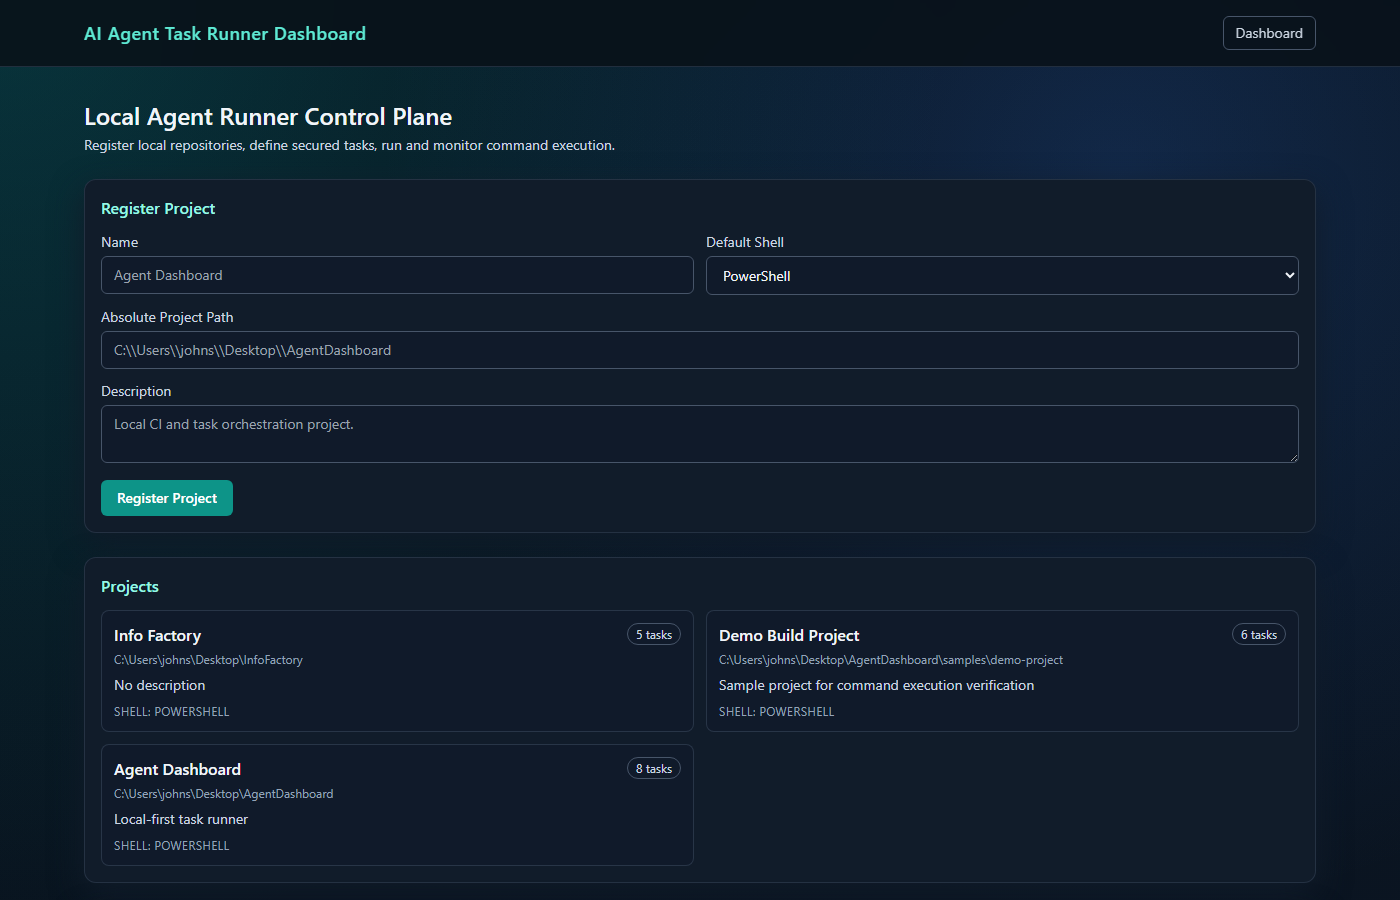
Task: Click the AI Agent Task Runner Dashboard title
Action: point(225,33)
